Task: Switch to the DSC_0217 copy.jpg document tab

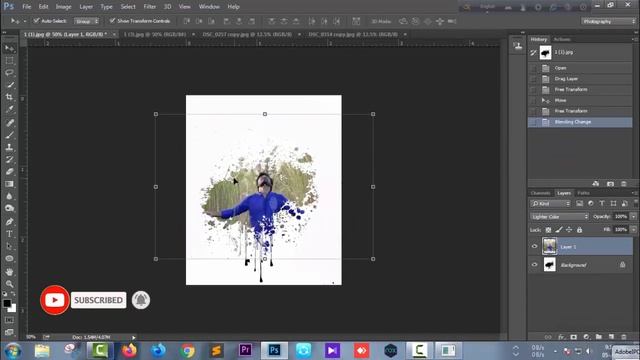Action: 247,34
